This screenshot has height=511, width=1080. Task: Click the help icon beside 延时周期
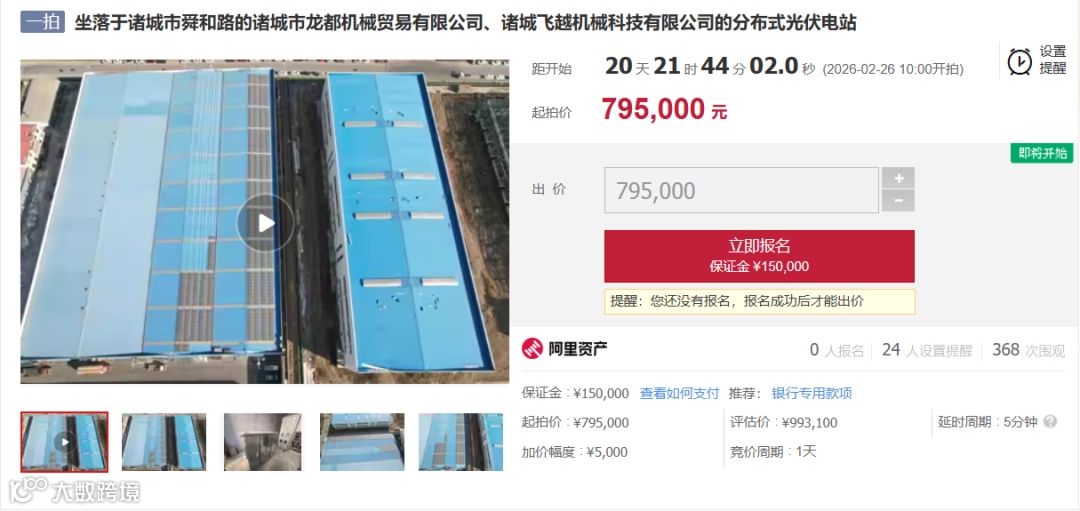(x=1050, y=421)
